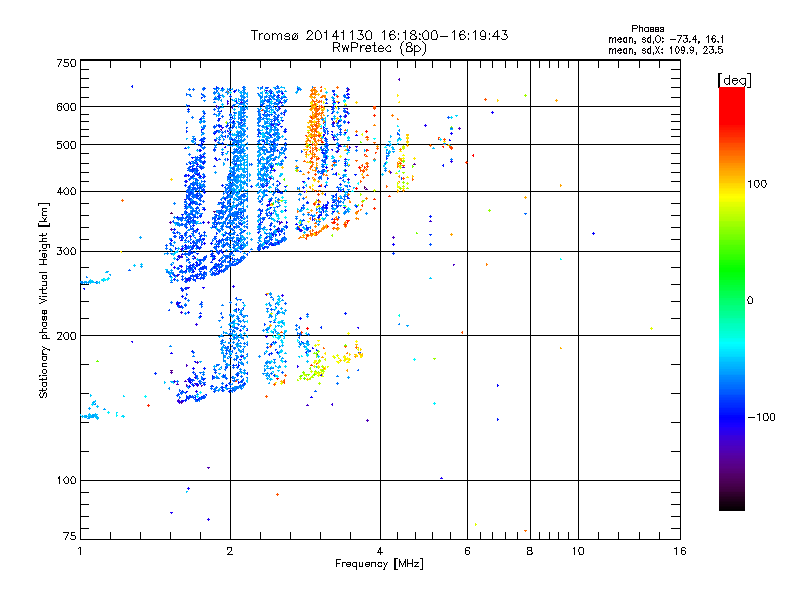Click the y-axis tick label '300'

67,251
